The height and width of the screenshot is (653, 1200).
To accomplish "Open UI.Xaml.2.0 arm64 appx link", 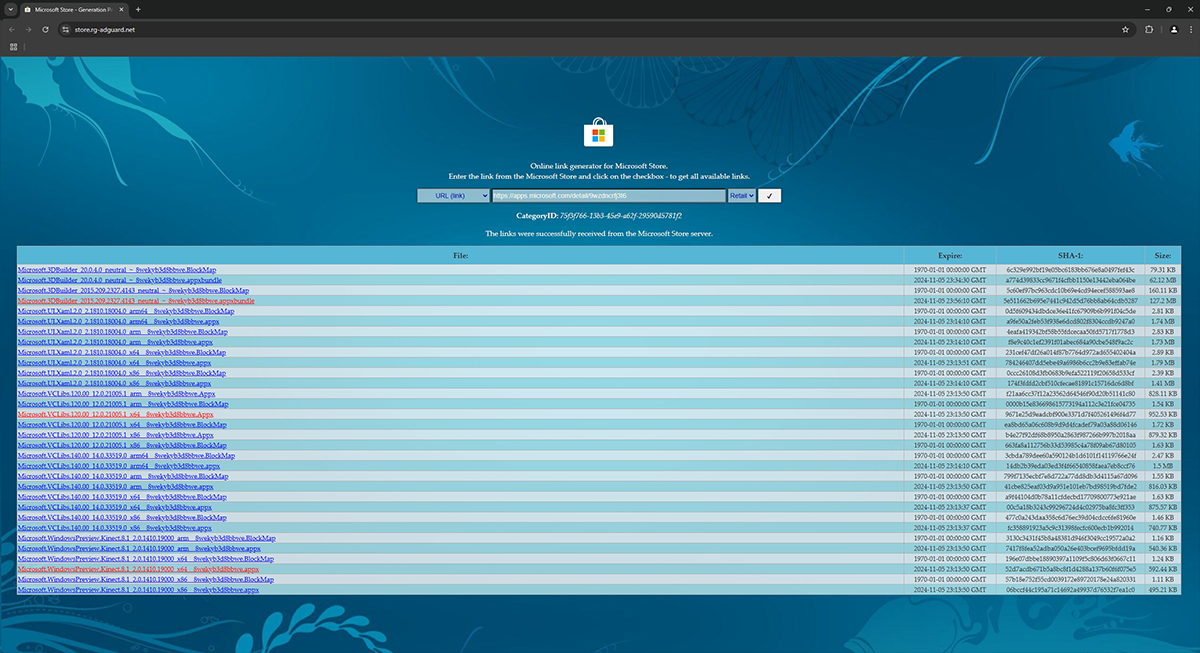I will (118, 321).
